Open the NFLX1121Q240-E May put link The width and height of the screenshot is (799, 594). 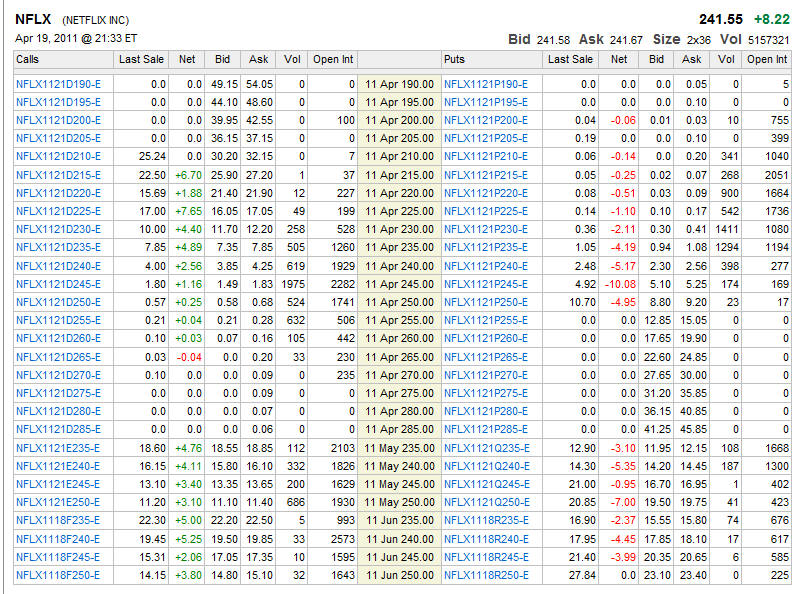click(486, 466)
